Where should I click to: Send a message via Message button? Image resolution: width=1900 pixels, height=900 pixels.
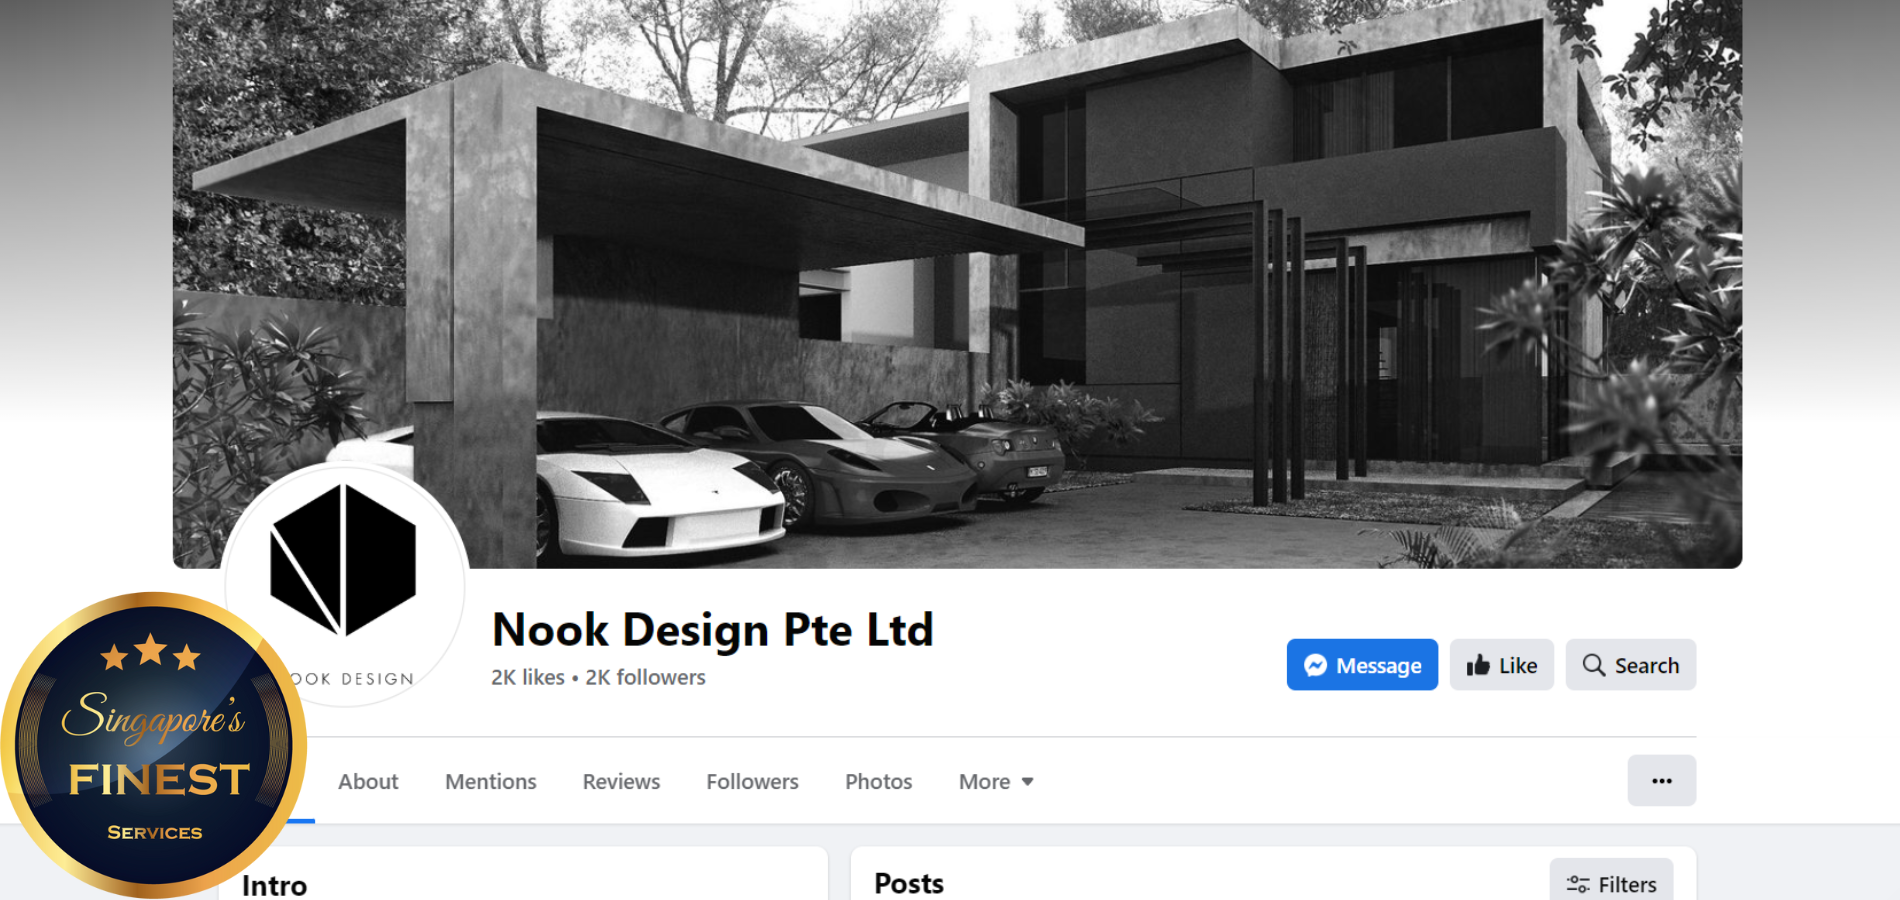point(1362,665)
